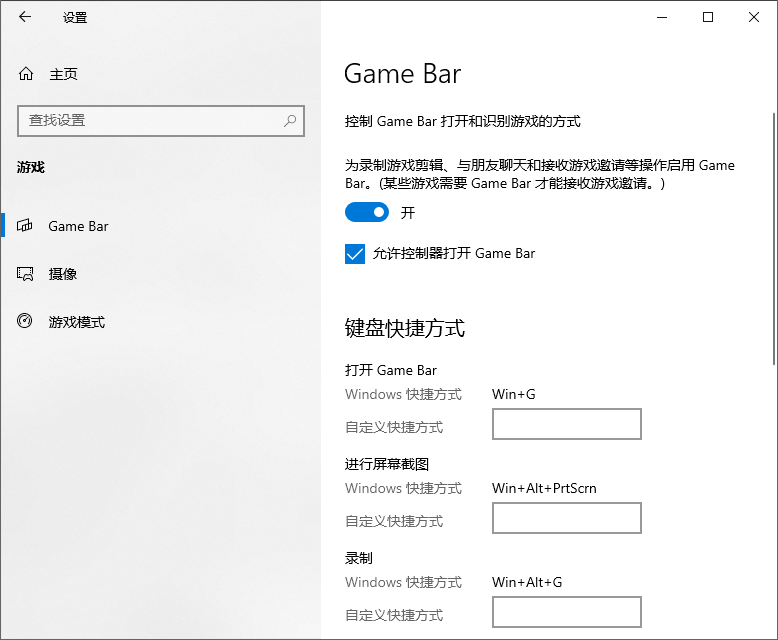The image size is (778, 640).
Task: Open the 主页 home icon
Action: click(x=26, y=74)
